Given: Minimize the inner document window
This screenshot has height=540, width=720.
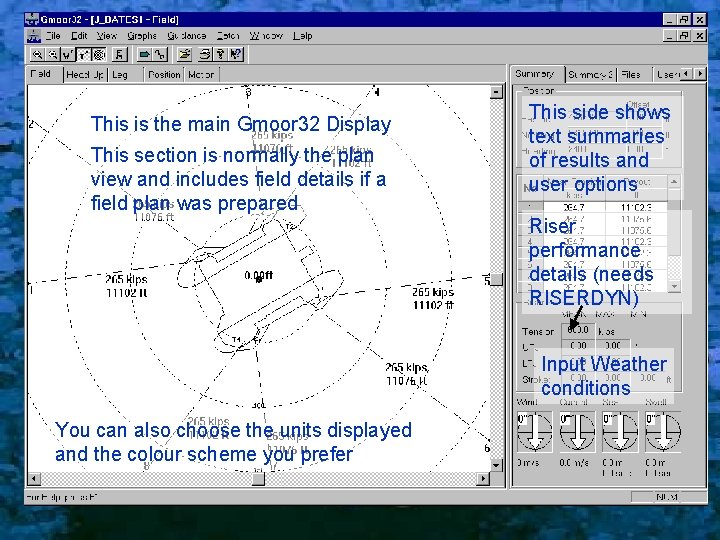Looking at the screenshot, I should pos(670,35).
